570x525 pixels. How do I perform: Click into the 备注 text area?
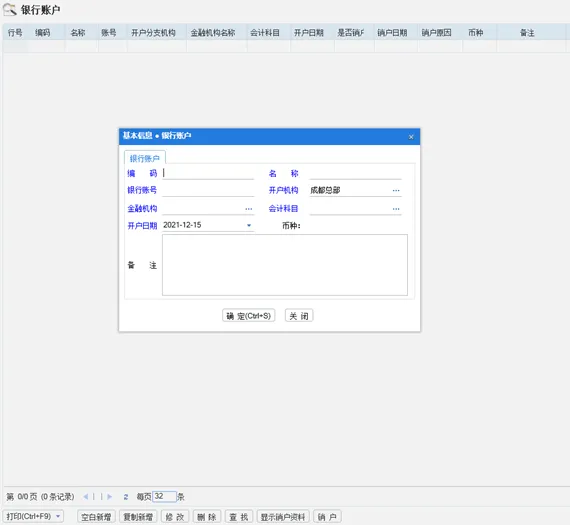(x=285, y=265)
